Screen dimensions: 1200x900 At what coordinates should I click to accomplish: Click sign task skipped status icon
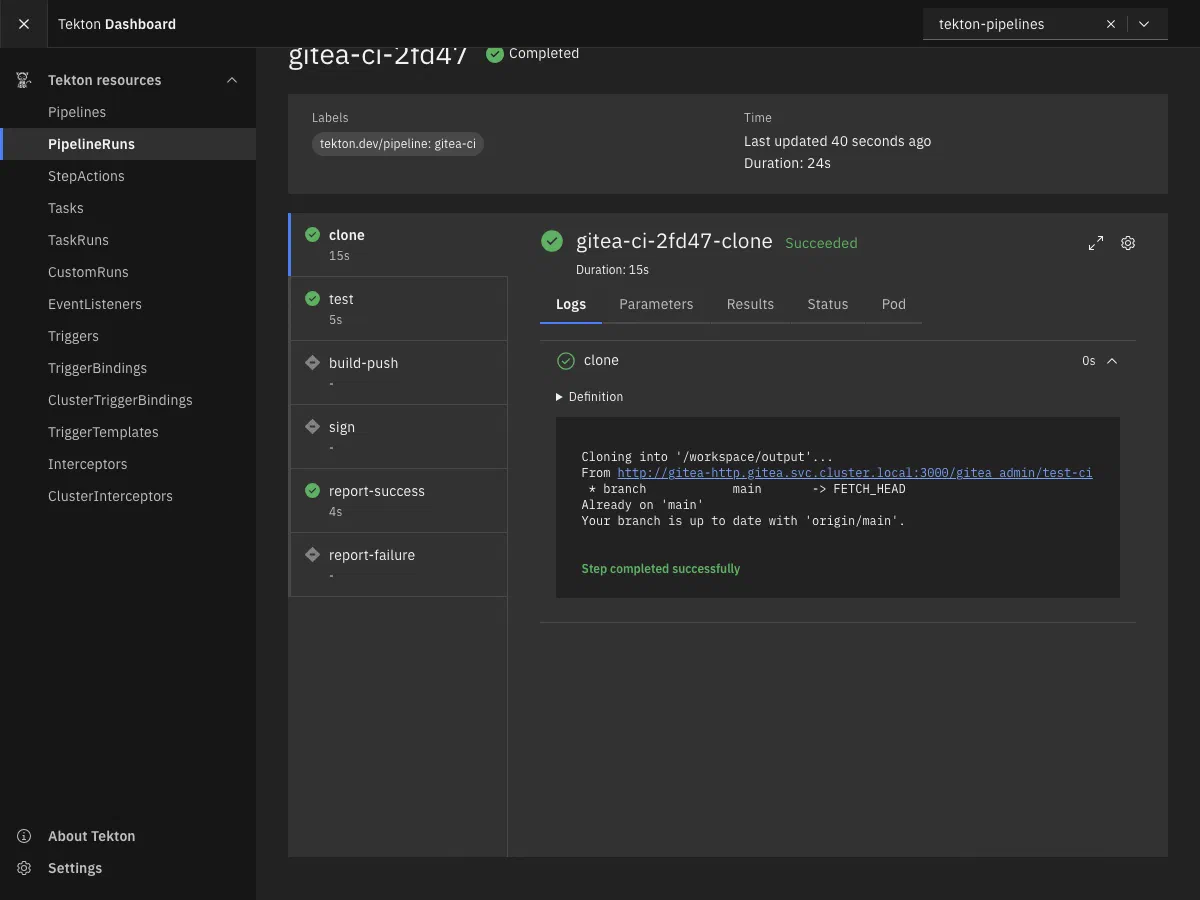312,427
